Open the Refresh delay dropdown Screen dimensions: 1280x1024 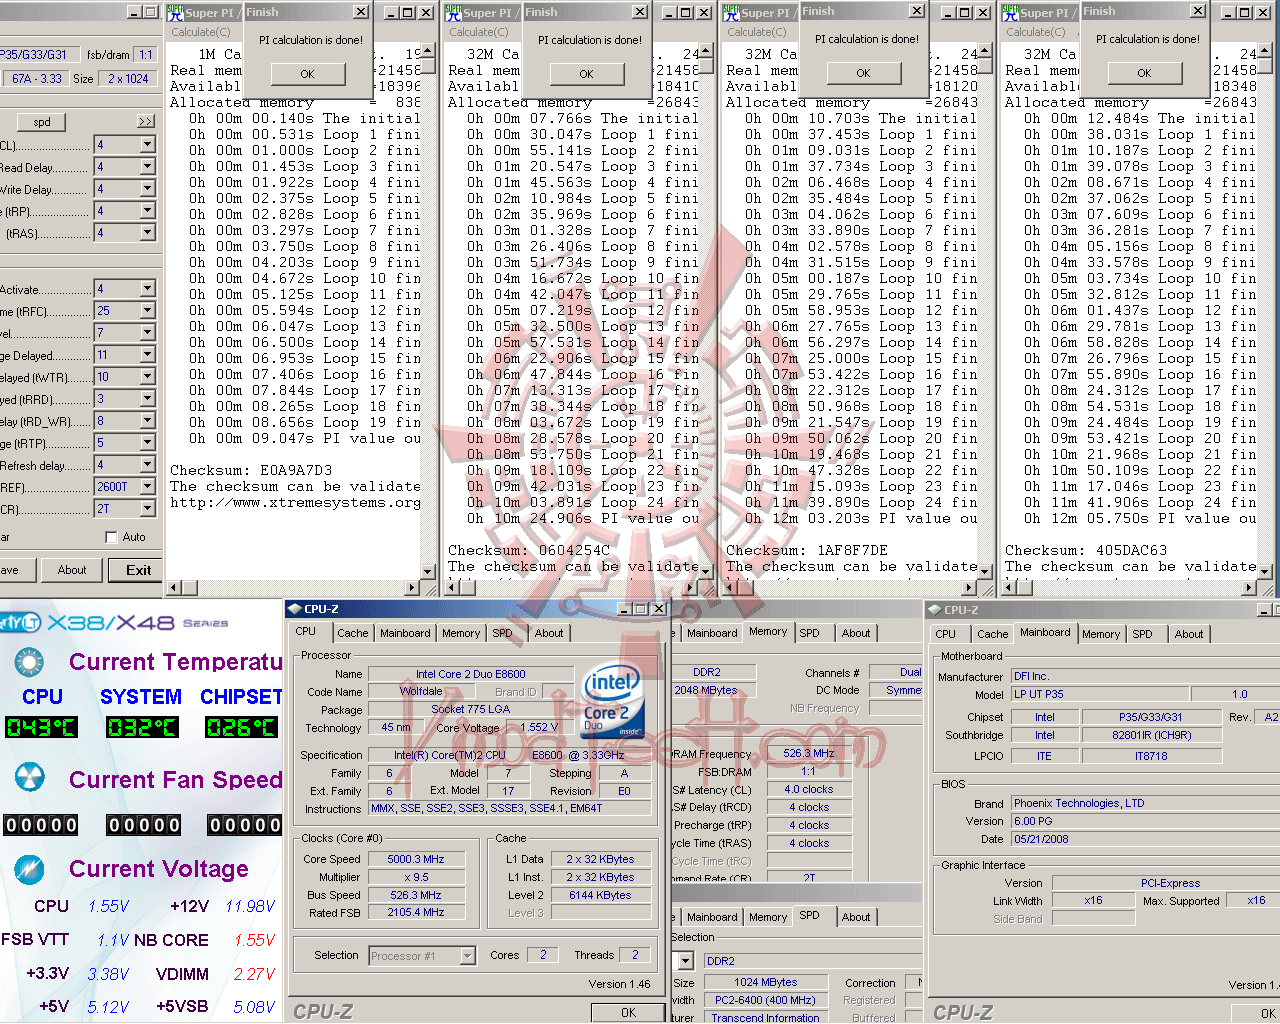(148, 465)
